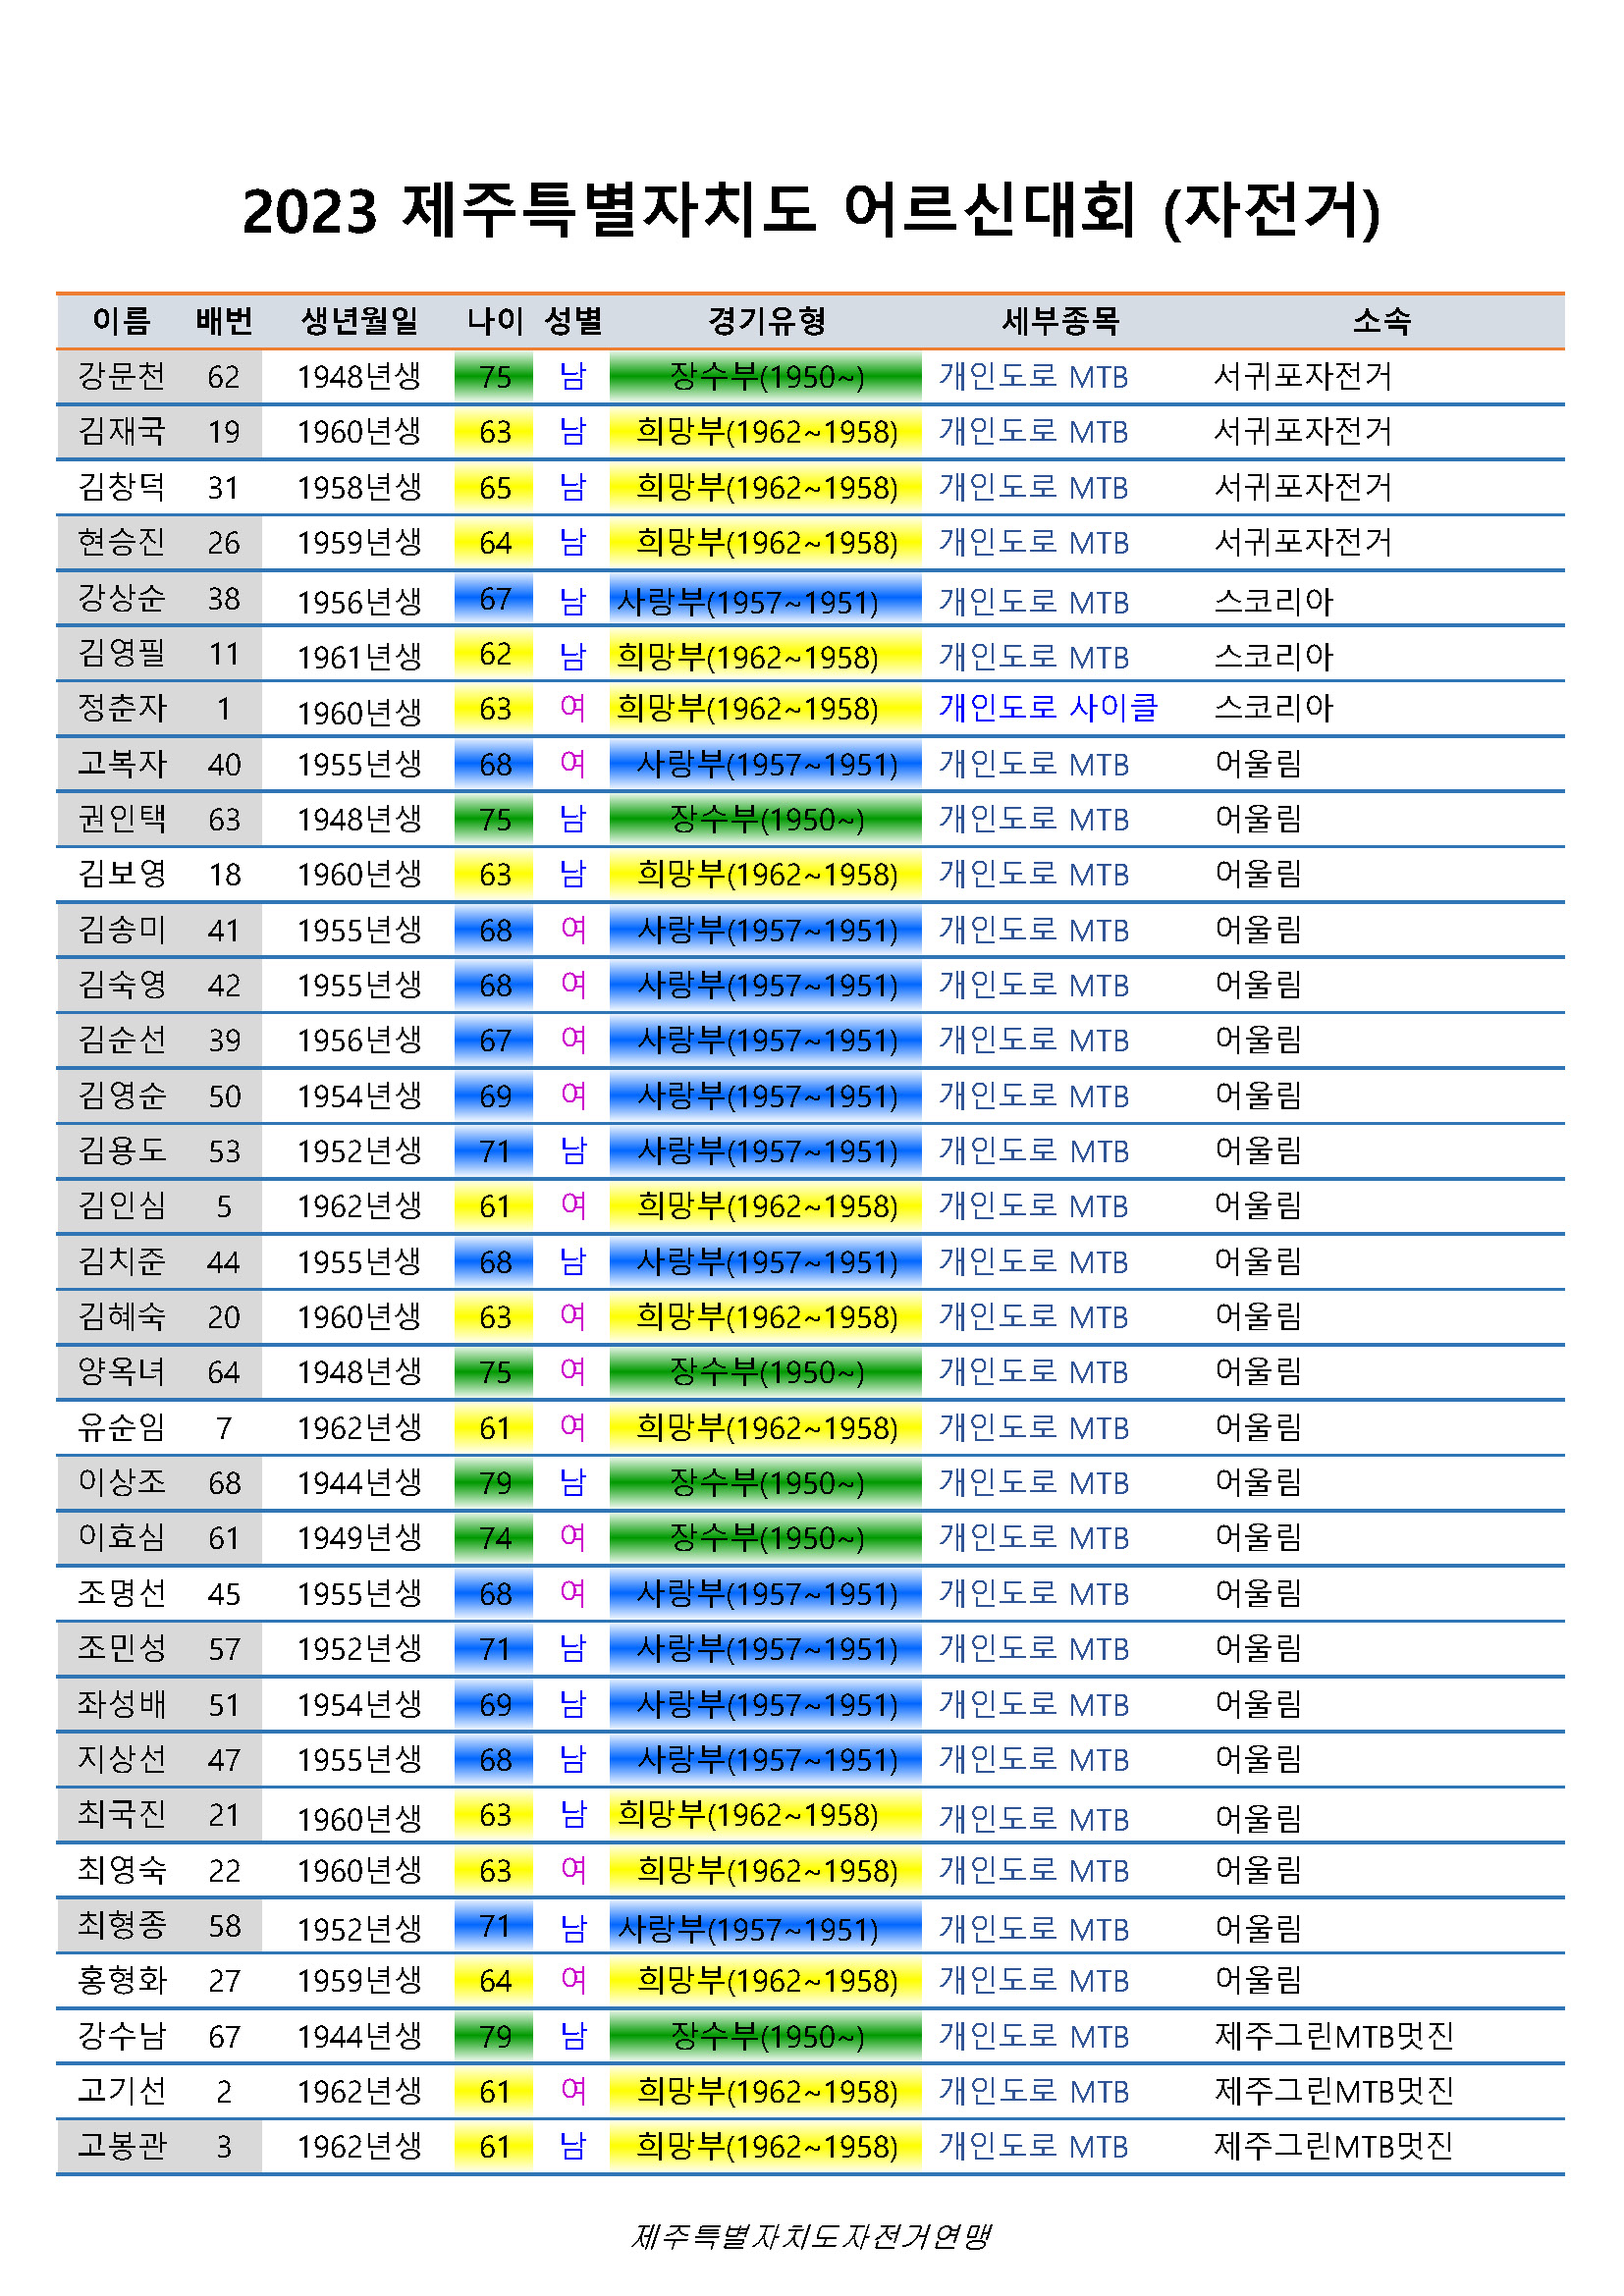Click the 나이 column header
The width and height of the screenshot is (1624, 2296).
495,321
